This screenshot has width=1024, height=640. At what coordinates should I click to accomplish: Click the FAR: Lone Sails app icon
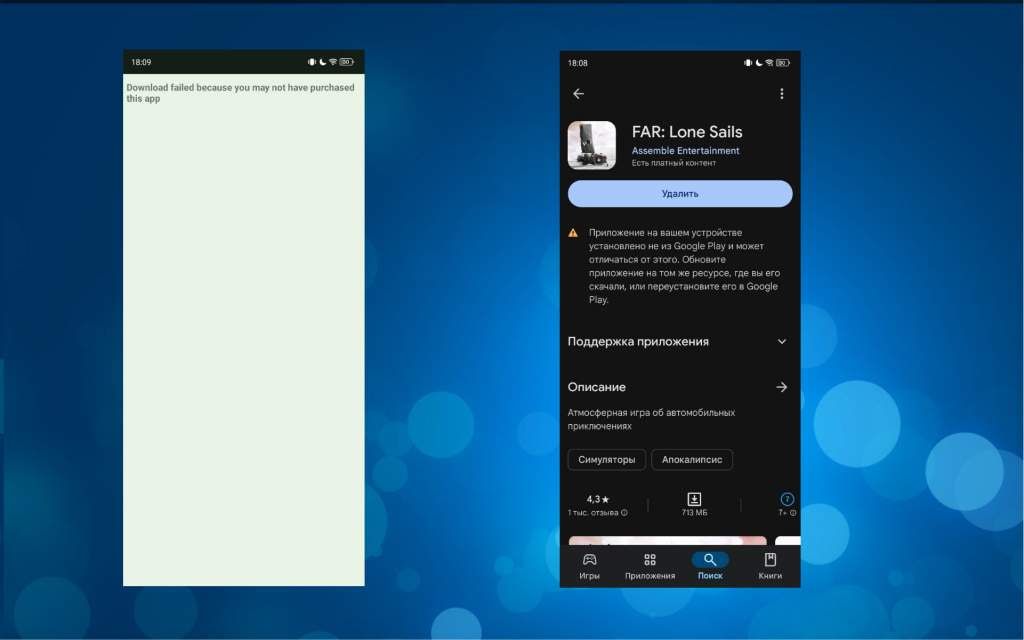coord(591,145)
